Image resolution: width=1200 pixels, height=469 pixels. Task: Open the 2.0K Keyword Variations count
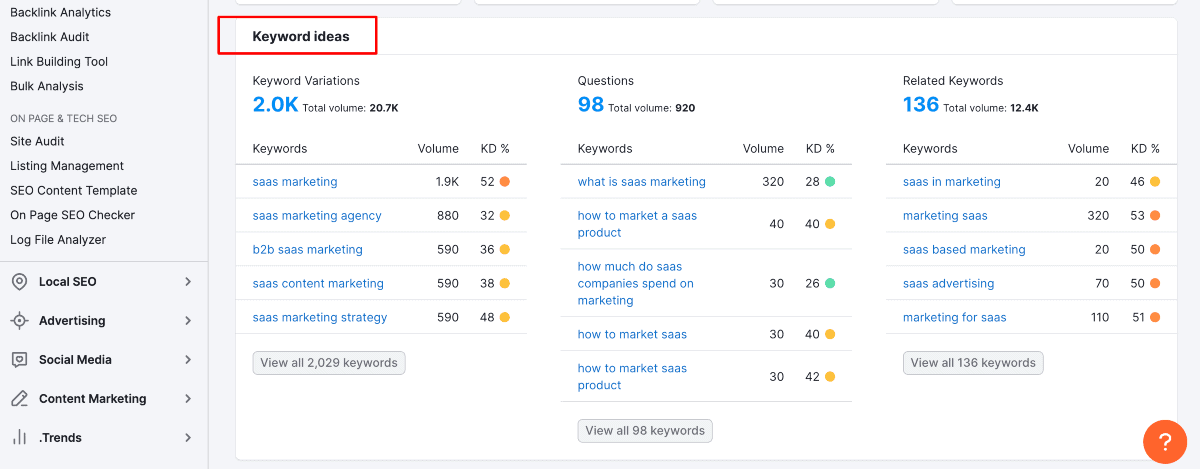pyautogui.click(x=275, y=104)
